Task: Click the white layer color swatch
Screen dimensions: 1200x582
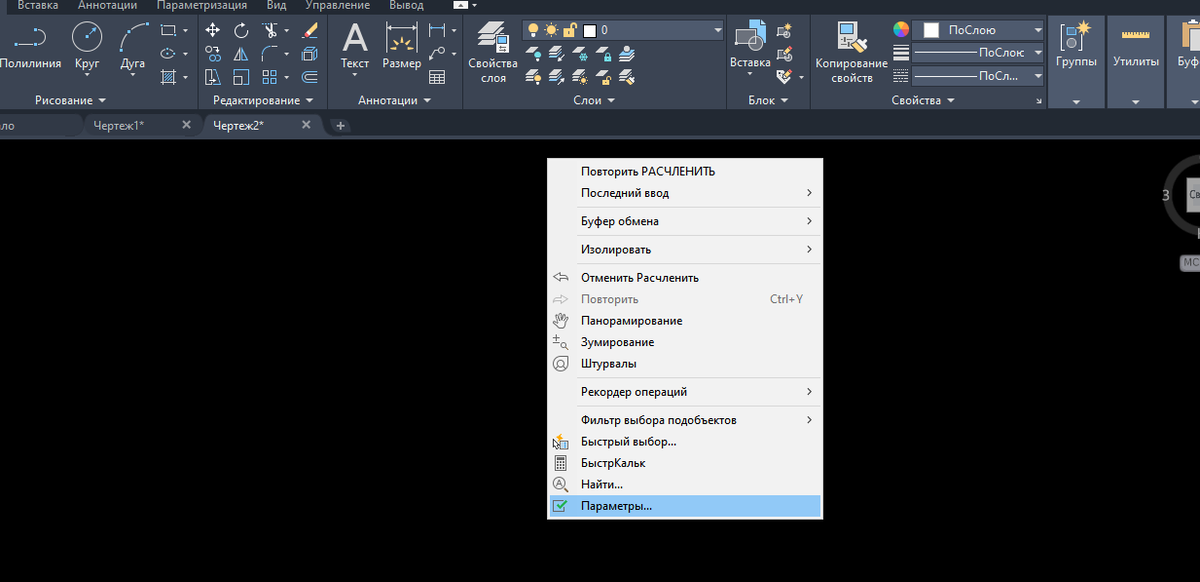Action: click(x=590, y=31)
